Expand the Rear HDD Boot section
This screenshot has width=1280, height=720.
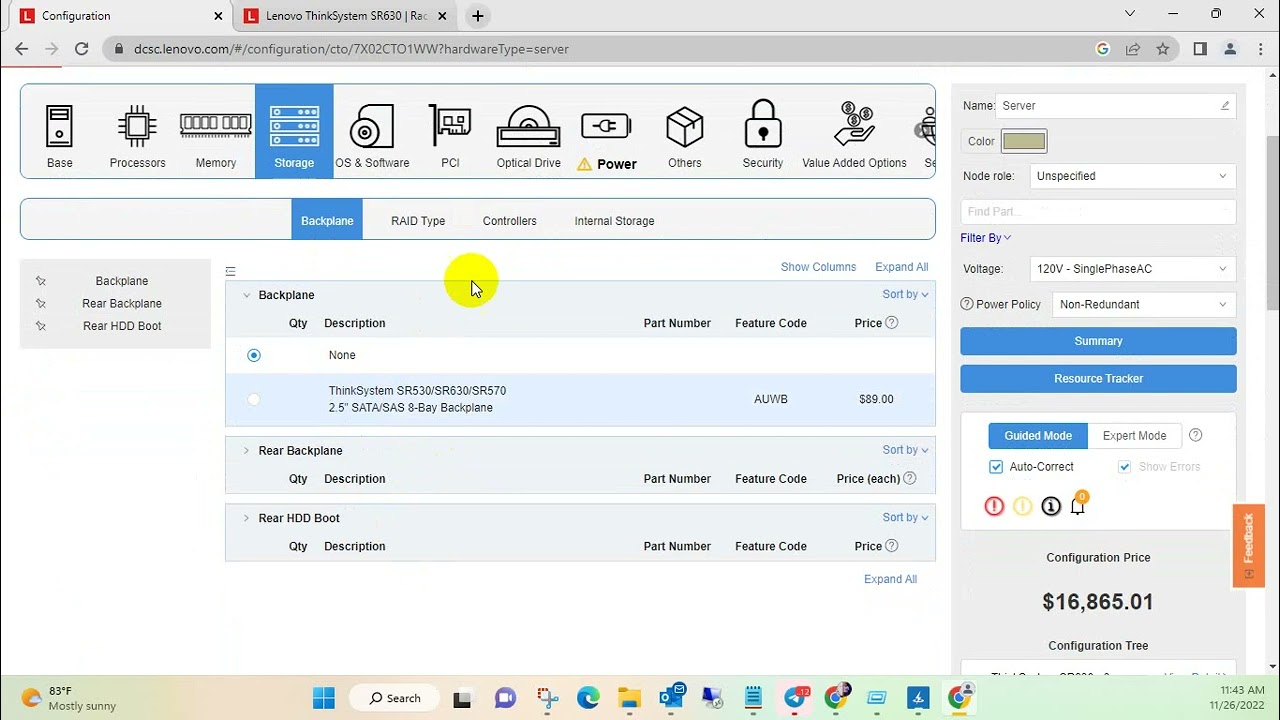pos(246,518)
